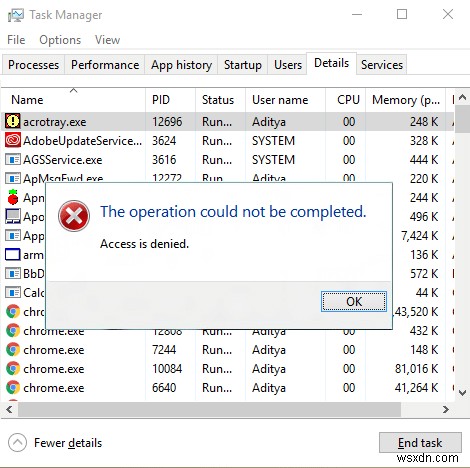Dismiss the error with OK button
The image size is (470, 468).
354,301
